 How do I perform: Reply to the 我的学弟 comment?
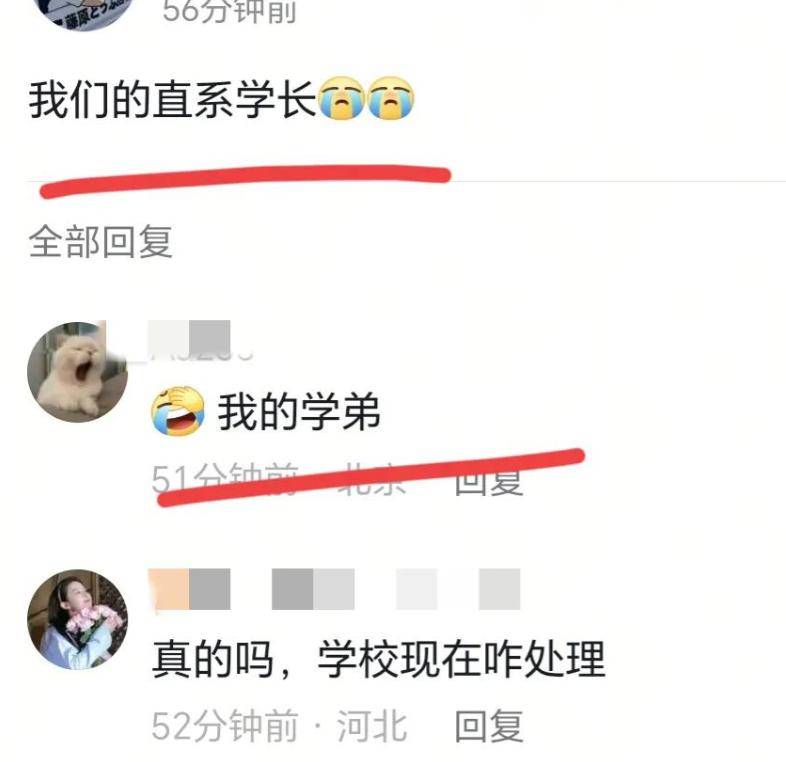(x=489, y=480)
